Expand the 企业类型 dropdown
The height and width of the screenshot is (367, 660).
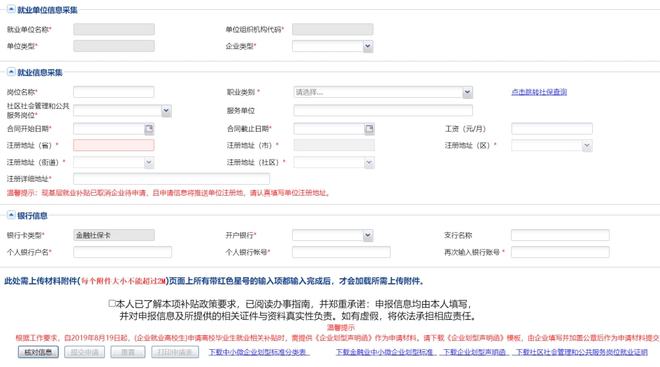tap(367, 46)
